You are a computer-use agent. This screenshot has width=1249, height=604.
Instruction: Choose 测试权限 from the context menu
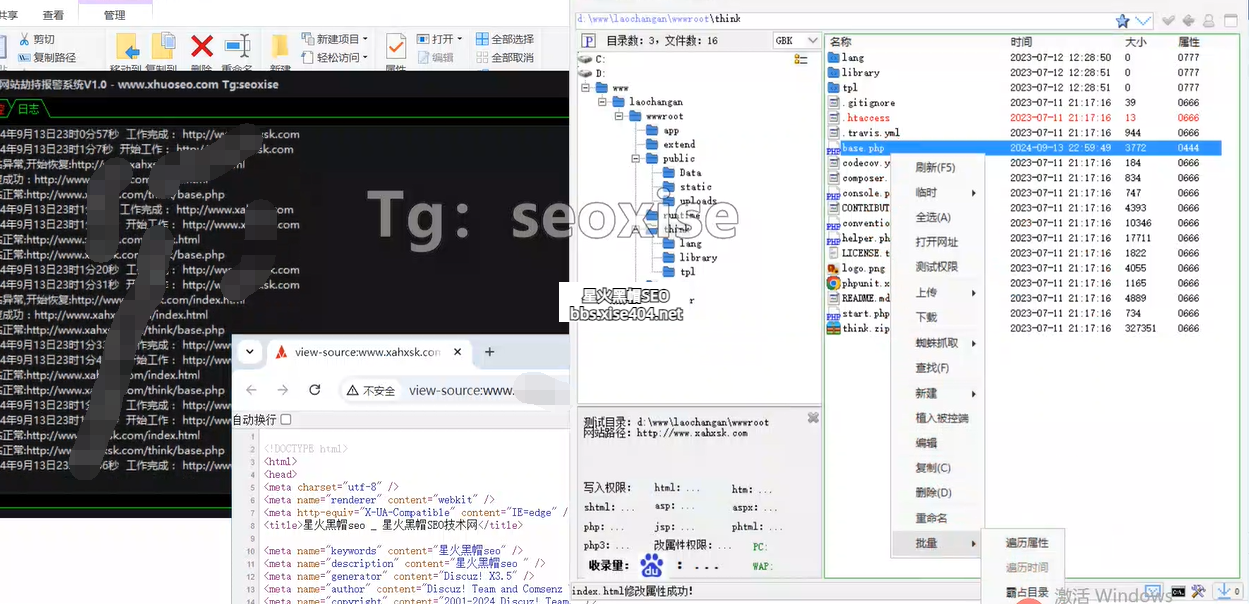[x=935, y=267]
